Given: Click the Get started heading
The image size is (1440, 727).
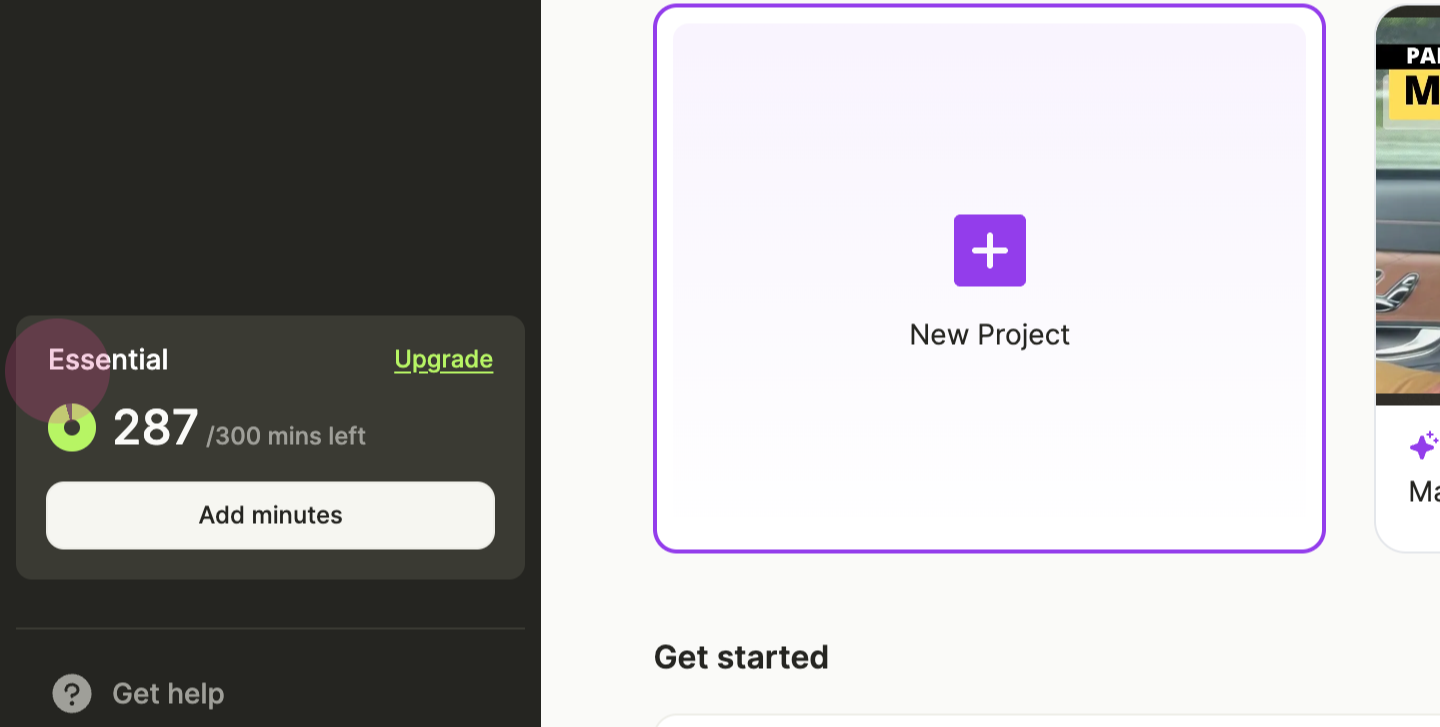Looking at the screenshot, I should click(x=741, y=657).
